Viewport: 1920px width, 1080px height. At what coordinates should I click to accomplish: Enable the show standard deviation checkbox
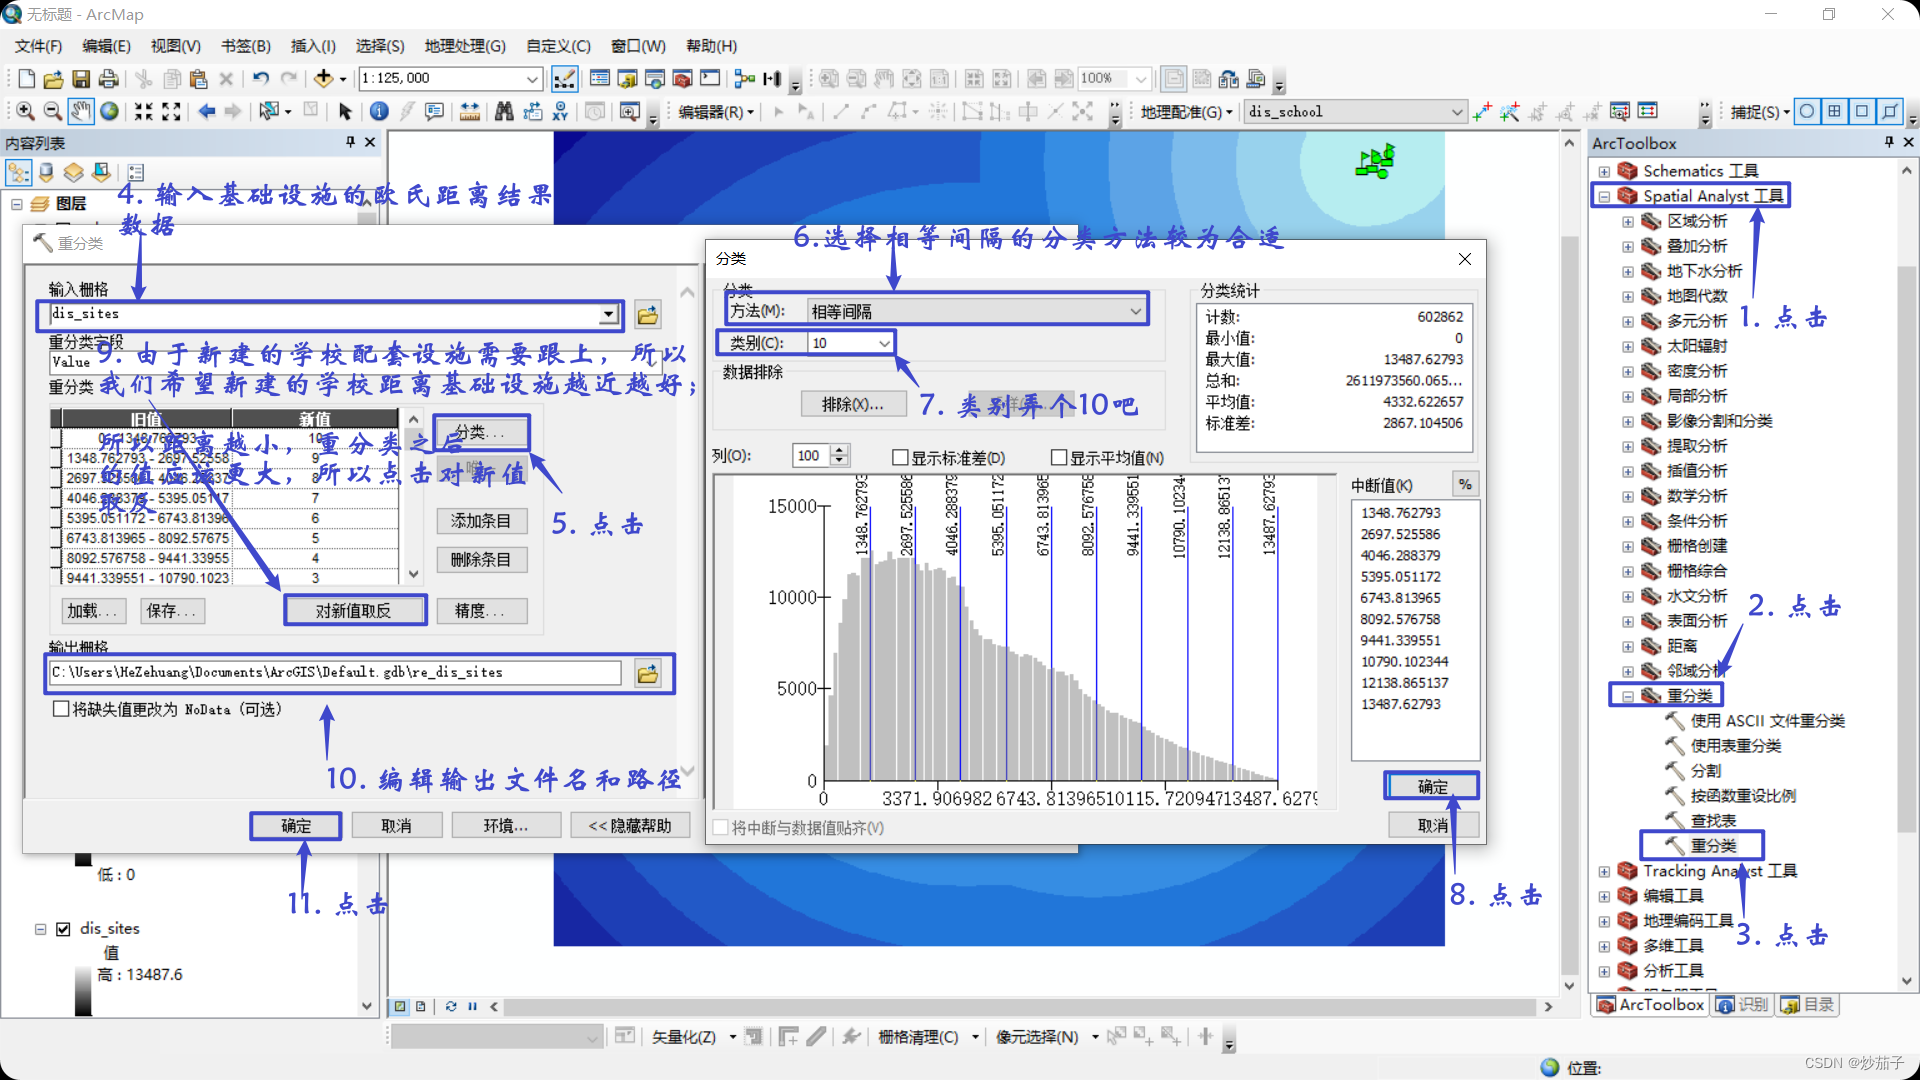[900, 458]
